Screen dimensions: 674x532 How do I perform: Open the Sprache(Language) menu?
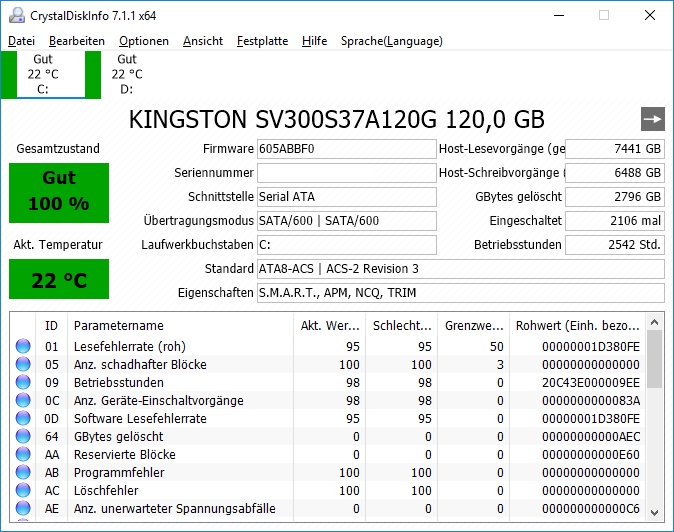[392, 41]
